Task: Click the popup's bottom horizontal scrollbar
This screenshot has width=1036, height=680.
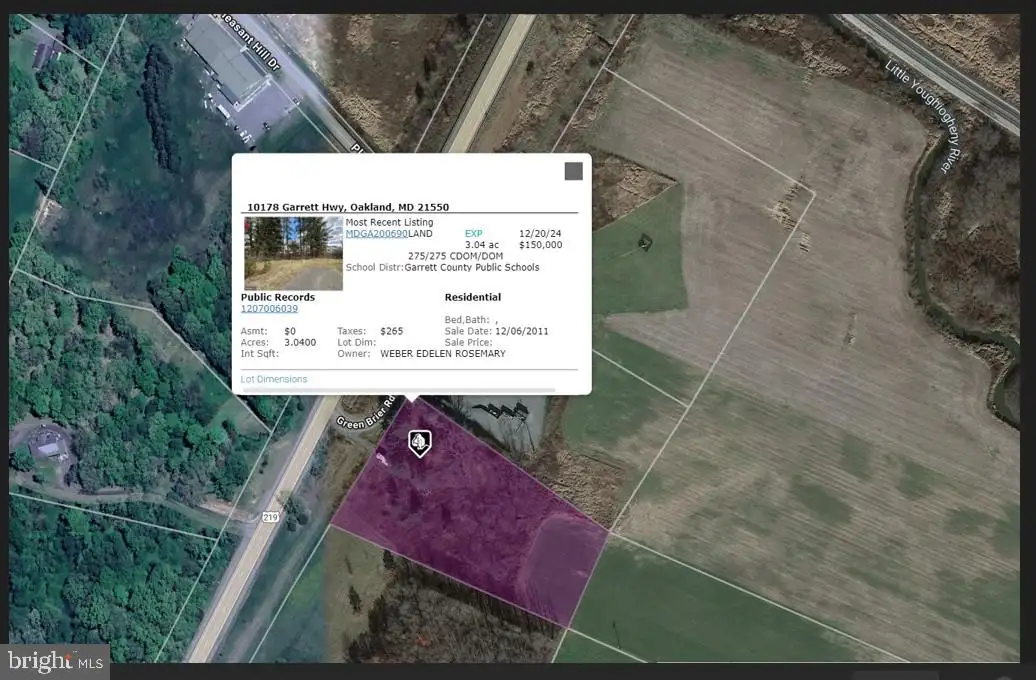Action: coord(399,390)
